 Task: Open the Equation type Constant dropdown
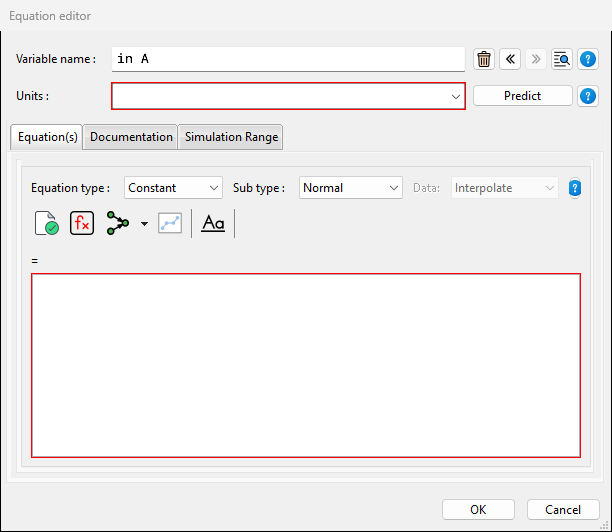[x=173, y=188]
